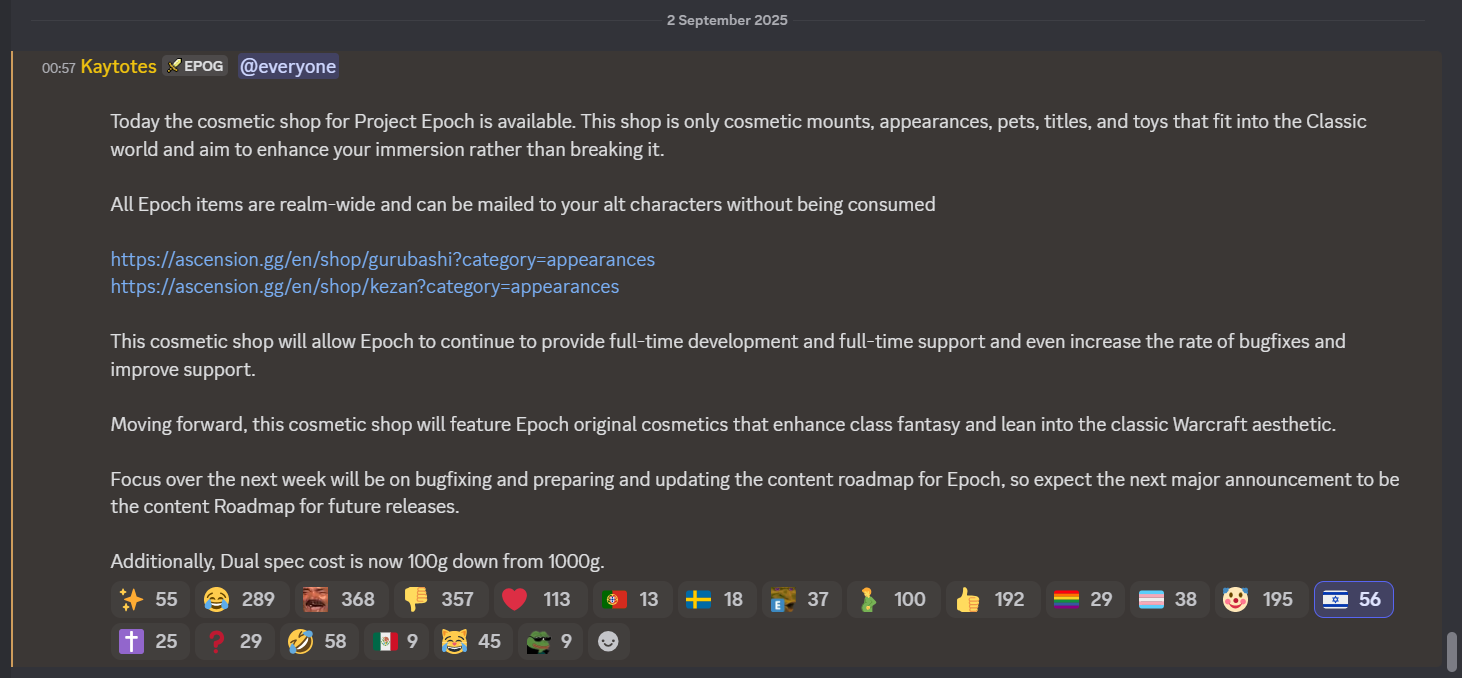Image resolution: width=1462 pixels, height=678 pixels.
Task: Select the Mexico flag reaction
Action: (x=396, y=641)
